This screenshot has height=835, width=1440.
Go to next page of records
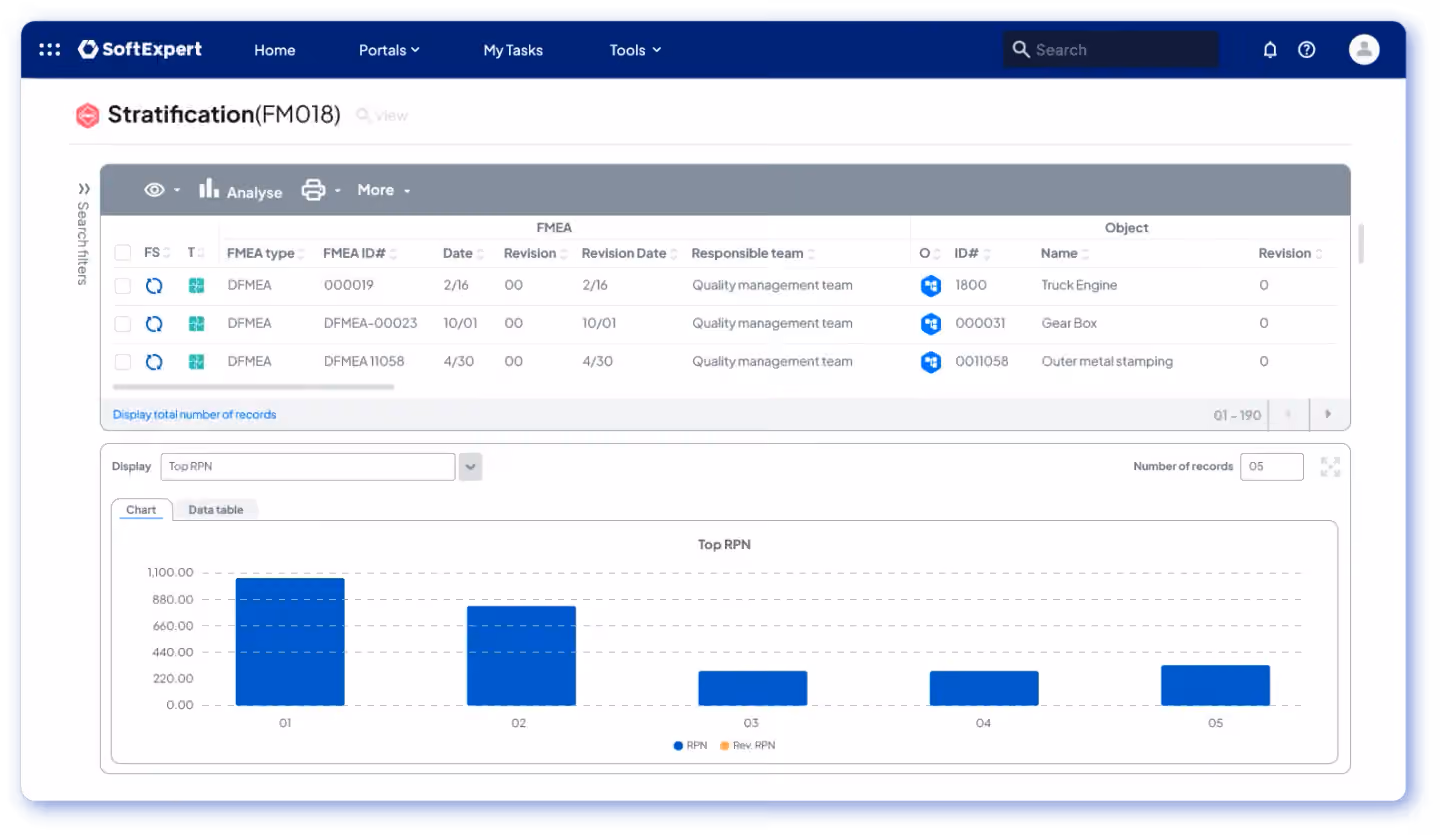[x=1329, y=414]
